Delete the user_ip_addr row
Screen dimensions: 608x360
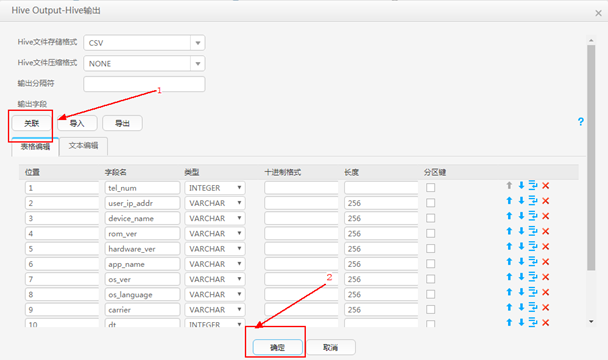(x=546, y=201)
